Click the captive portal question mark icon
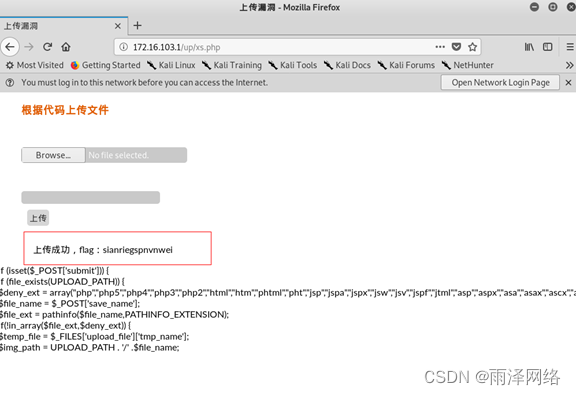Viewport: 576px width, 395px height. [x=10, y=82]
